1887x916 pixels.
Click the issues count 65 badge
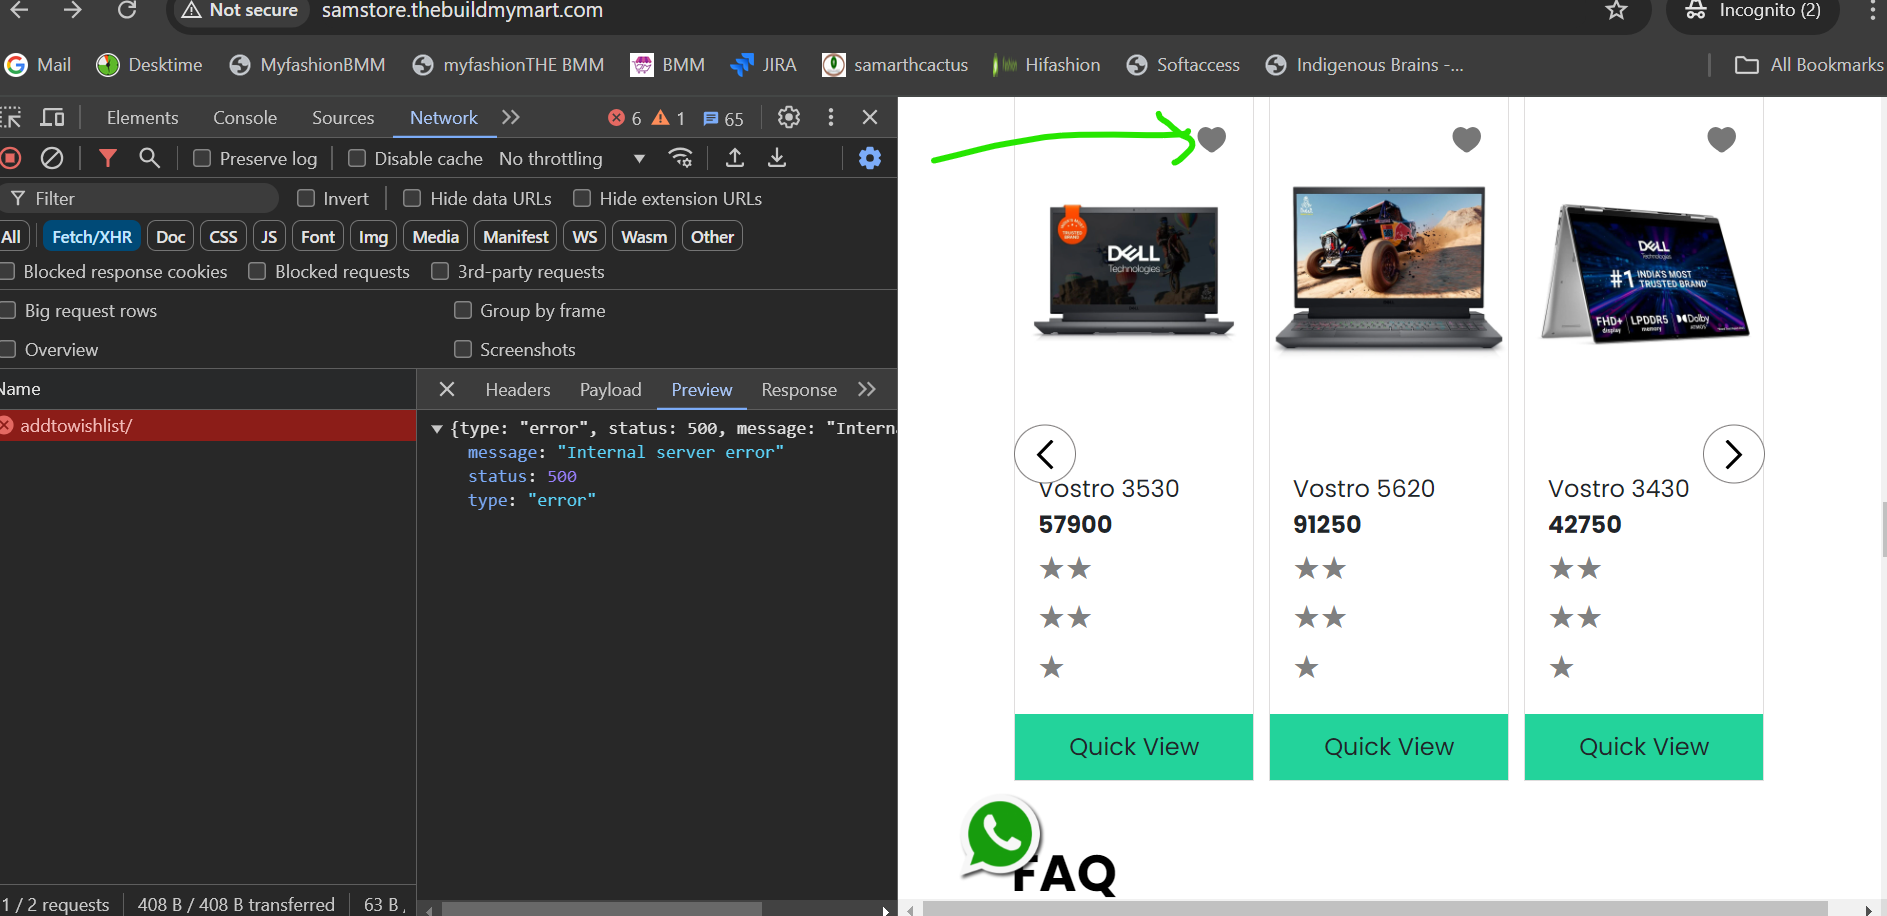(x=723, y=118)
